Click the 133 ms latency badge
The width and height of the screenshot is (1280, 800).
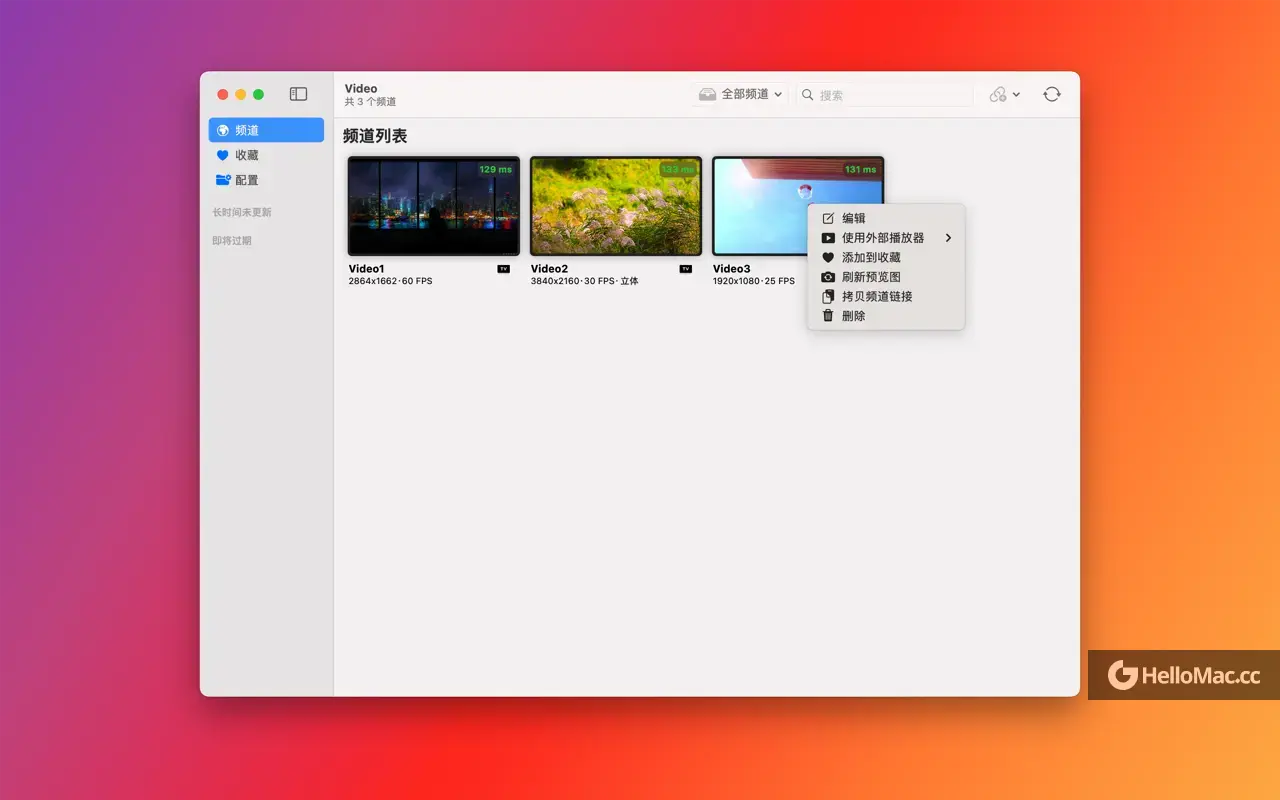click(677, 170)
